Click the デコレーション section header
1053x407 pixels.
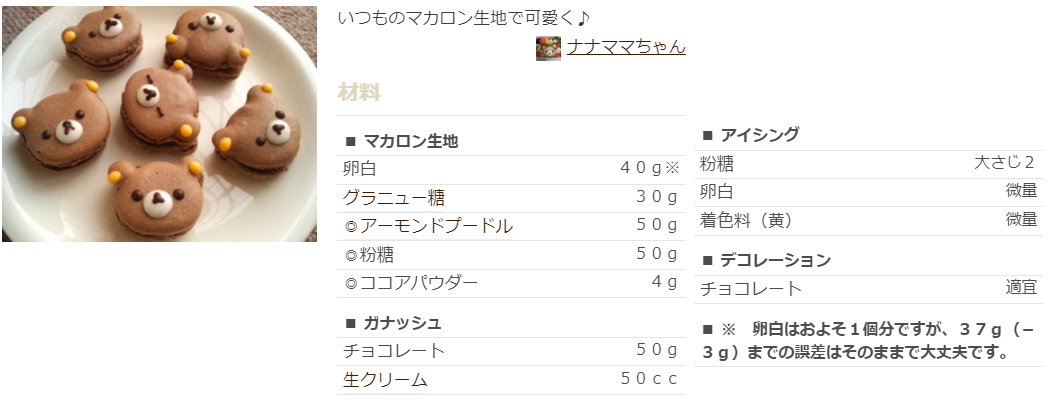(x=766, y=260)
